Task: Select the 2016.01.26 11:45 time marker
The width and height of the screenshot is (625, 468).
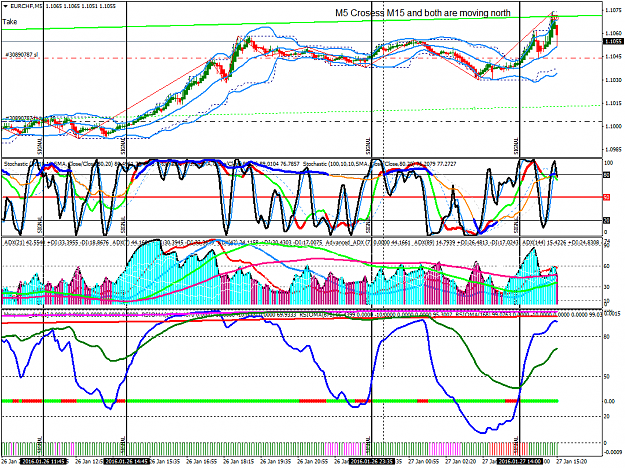Action: click(43, 461)
